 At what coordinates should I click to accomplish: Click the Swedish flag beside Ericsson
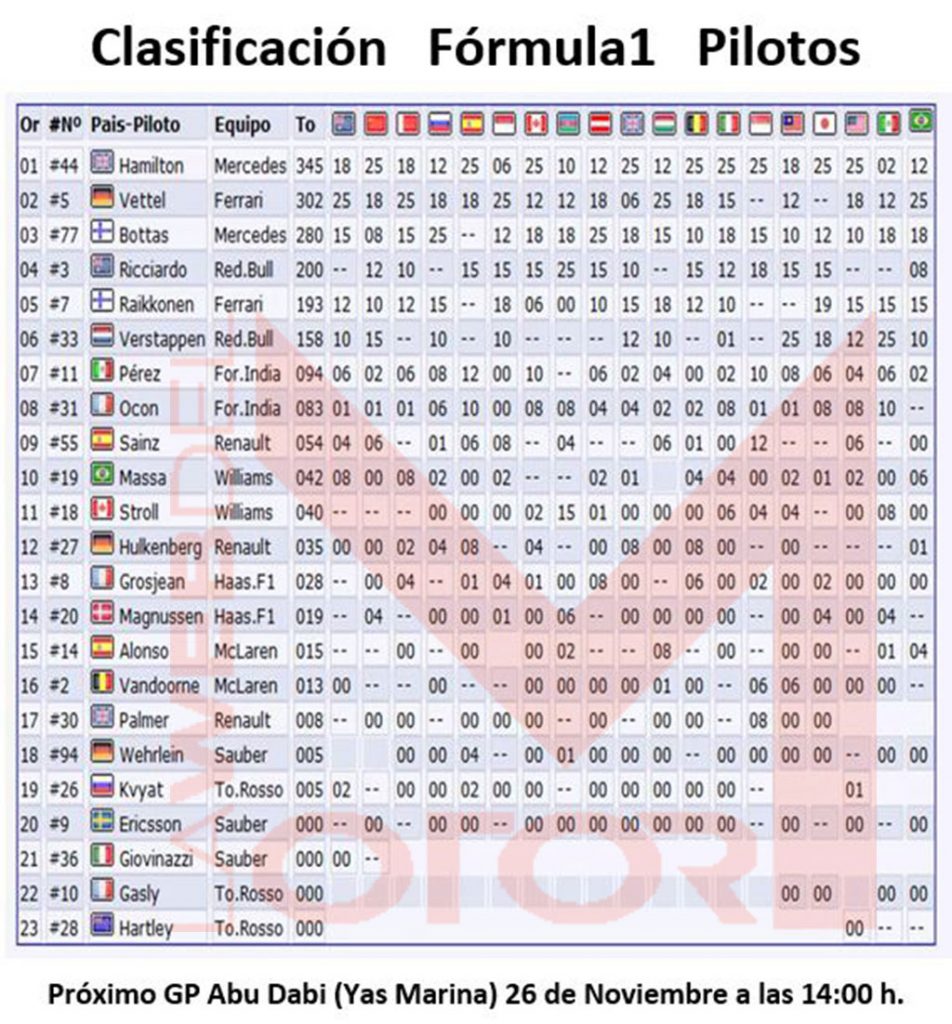click(102, 823)
